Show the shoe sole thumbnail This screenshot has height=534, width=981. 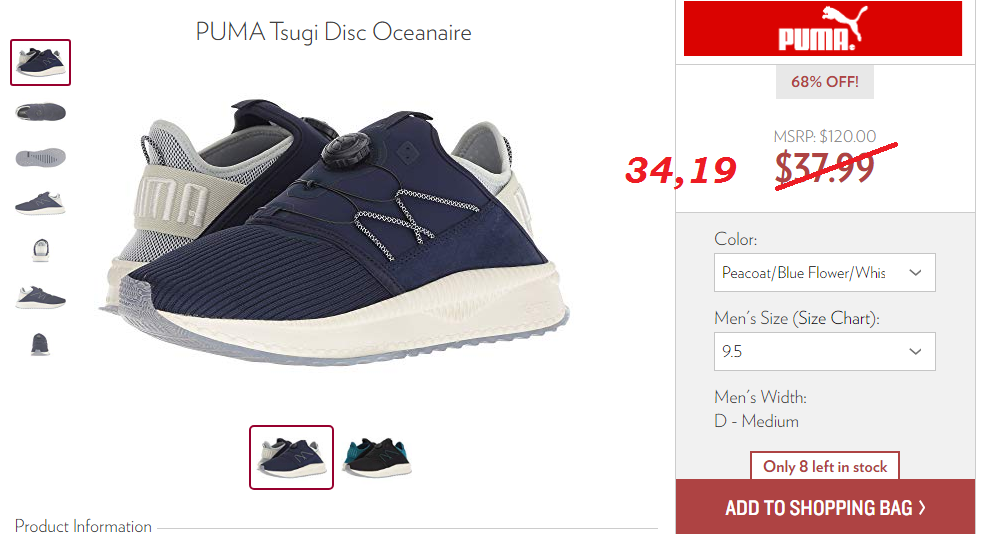[x=40, y=157]
